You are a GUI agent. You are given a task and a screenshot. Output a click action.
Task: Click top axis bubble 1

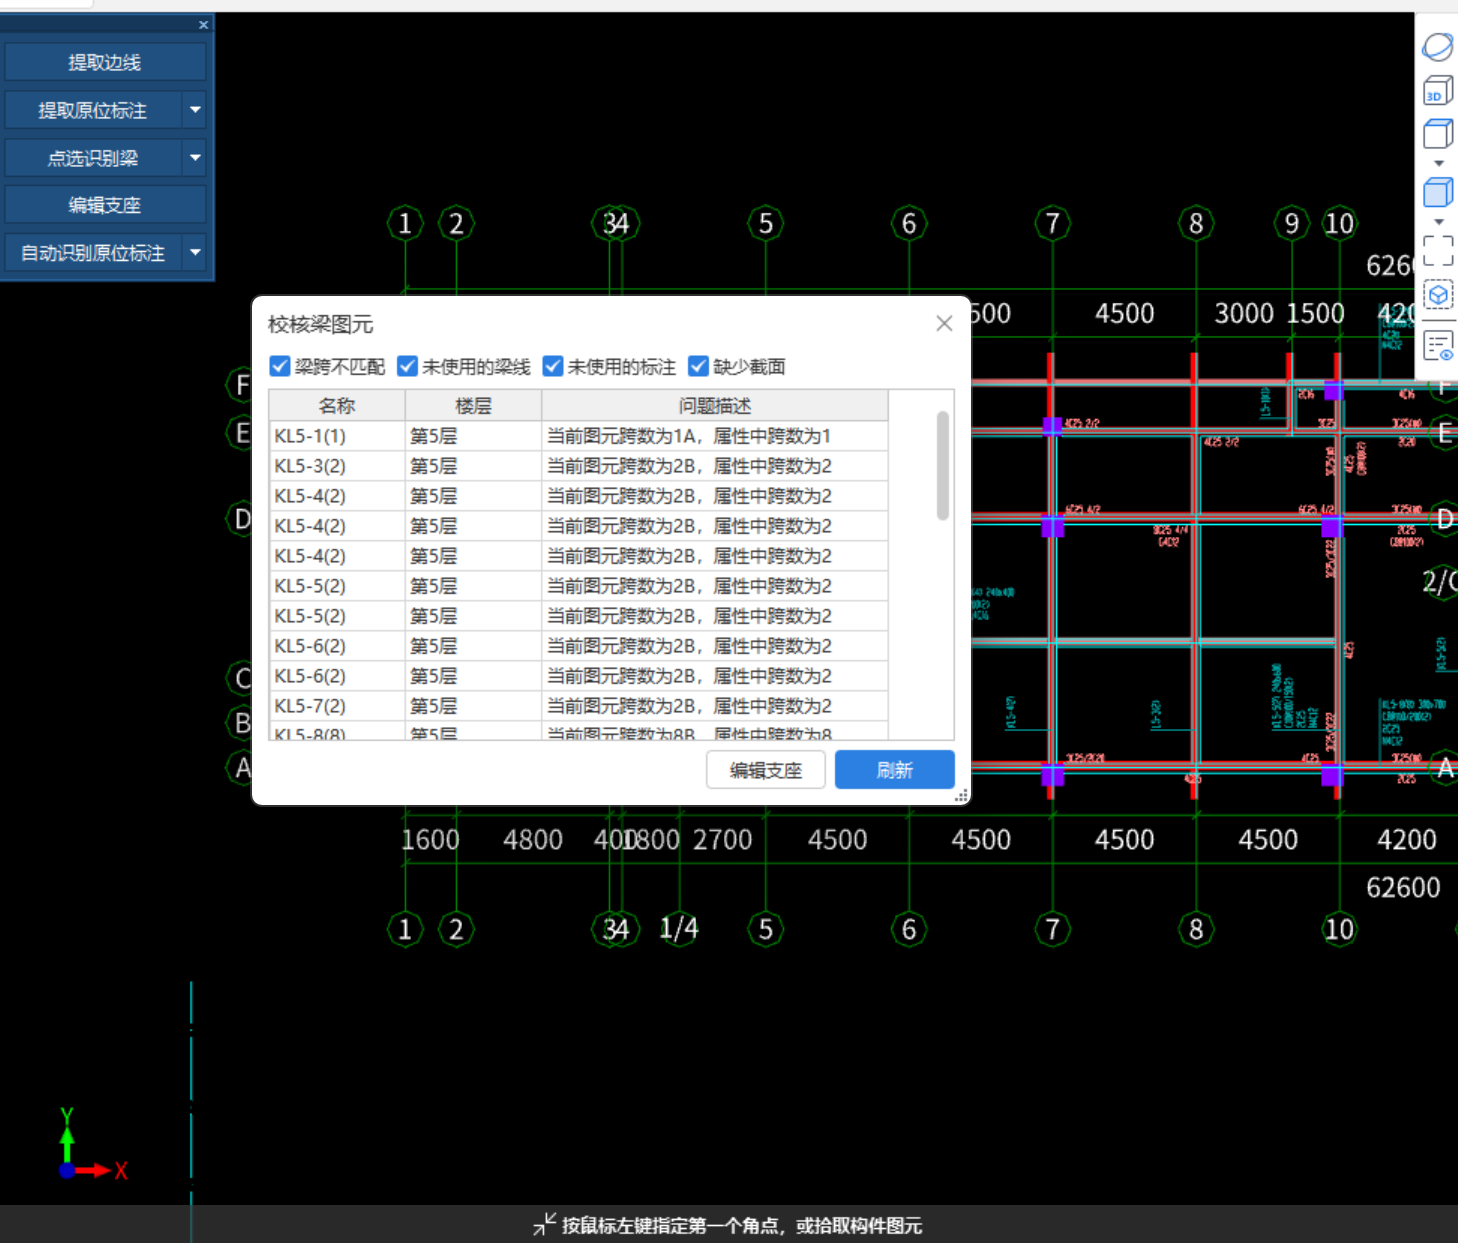[x=405, y=223]
